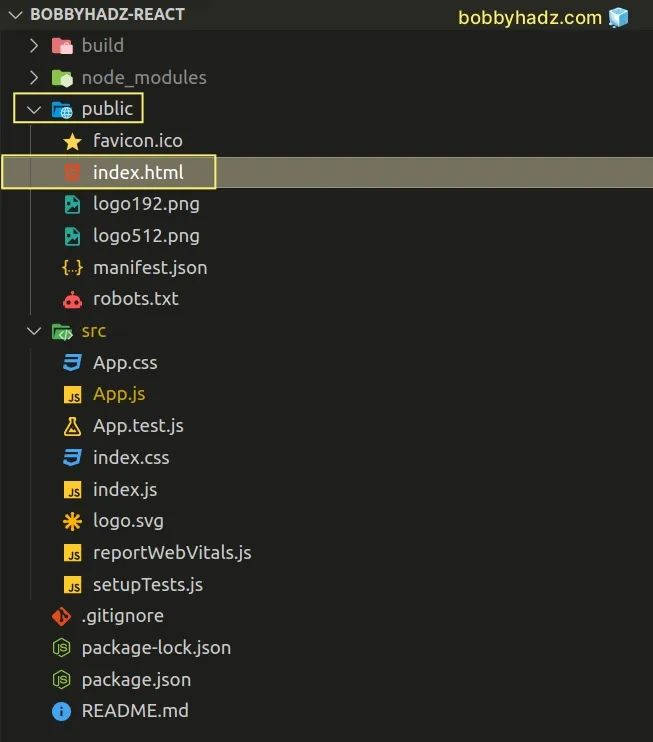Click the star icon for favicon.ico
The height and width of the screenshot is (742, 653).
coord(72,141)
